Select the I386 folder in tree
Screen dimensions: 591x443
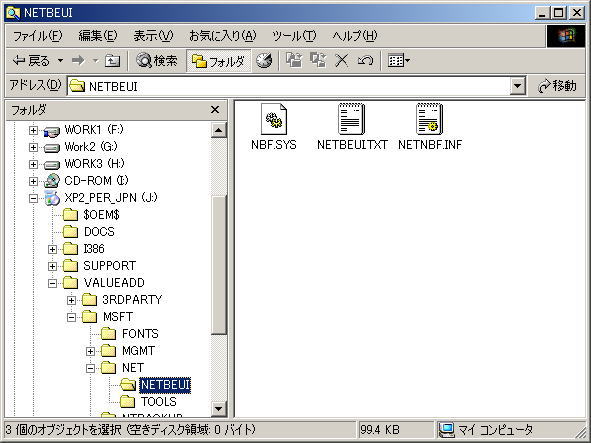[94, 249]
